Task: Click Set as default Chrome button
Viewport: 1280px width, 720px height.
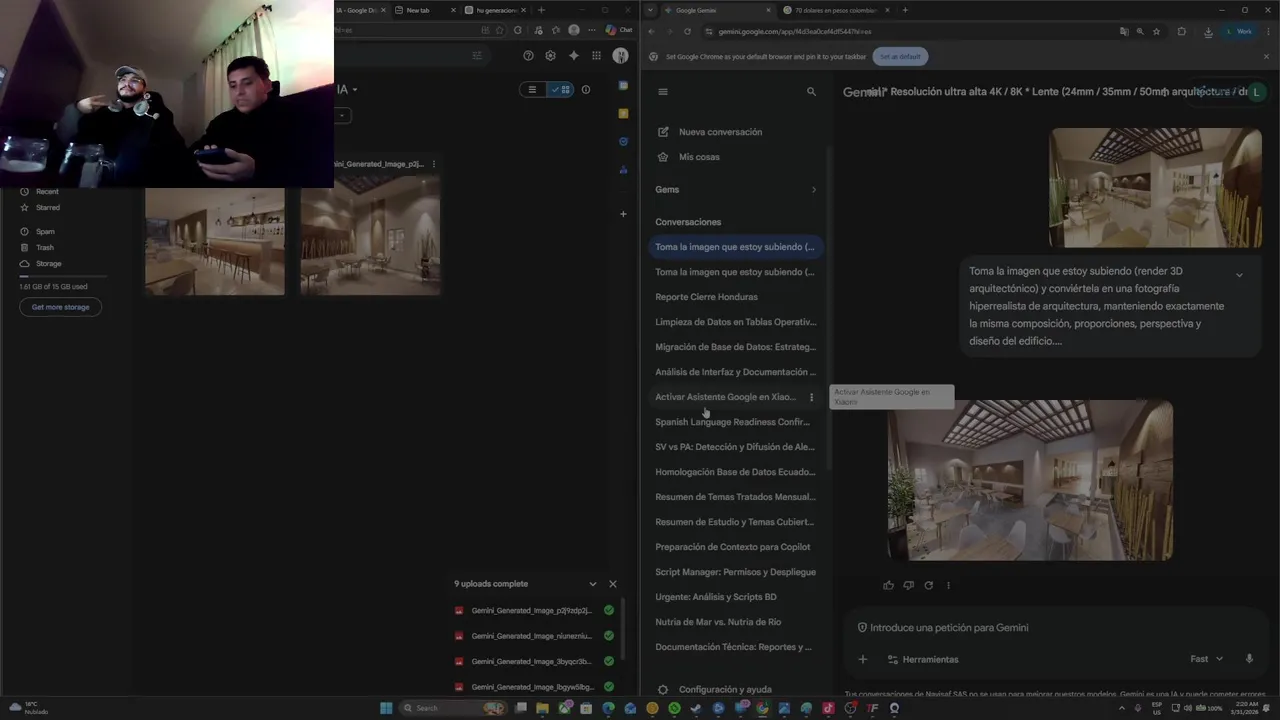Action: 900,56
